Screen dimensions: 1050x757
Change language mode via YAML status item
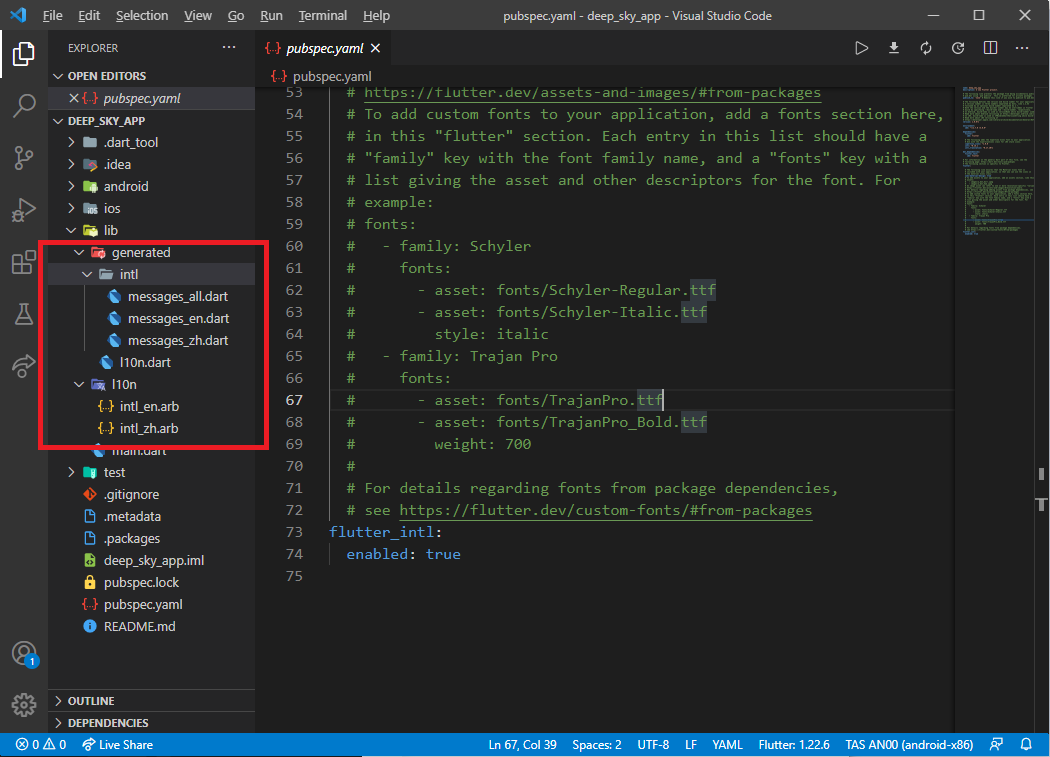coord(727,745)
